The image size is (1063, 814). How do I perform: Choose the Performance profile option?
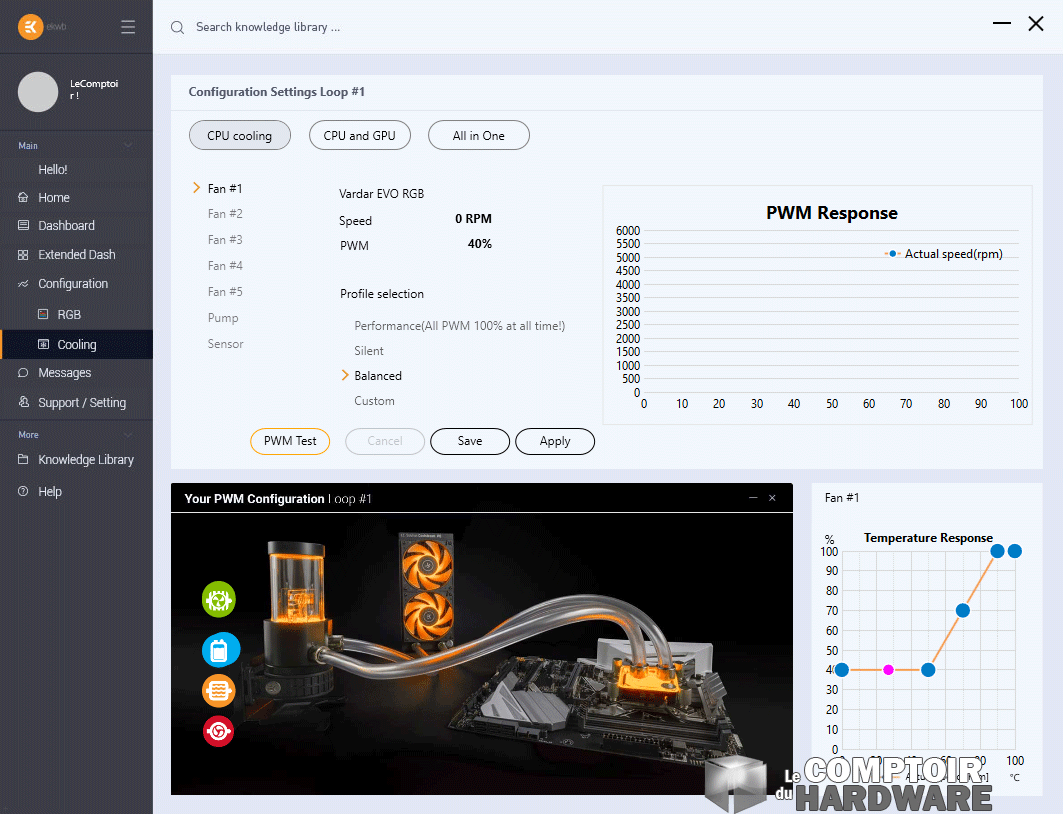pyautogui.click(x=459, y=326)
